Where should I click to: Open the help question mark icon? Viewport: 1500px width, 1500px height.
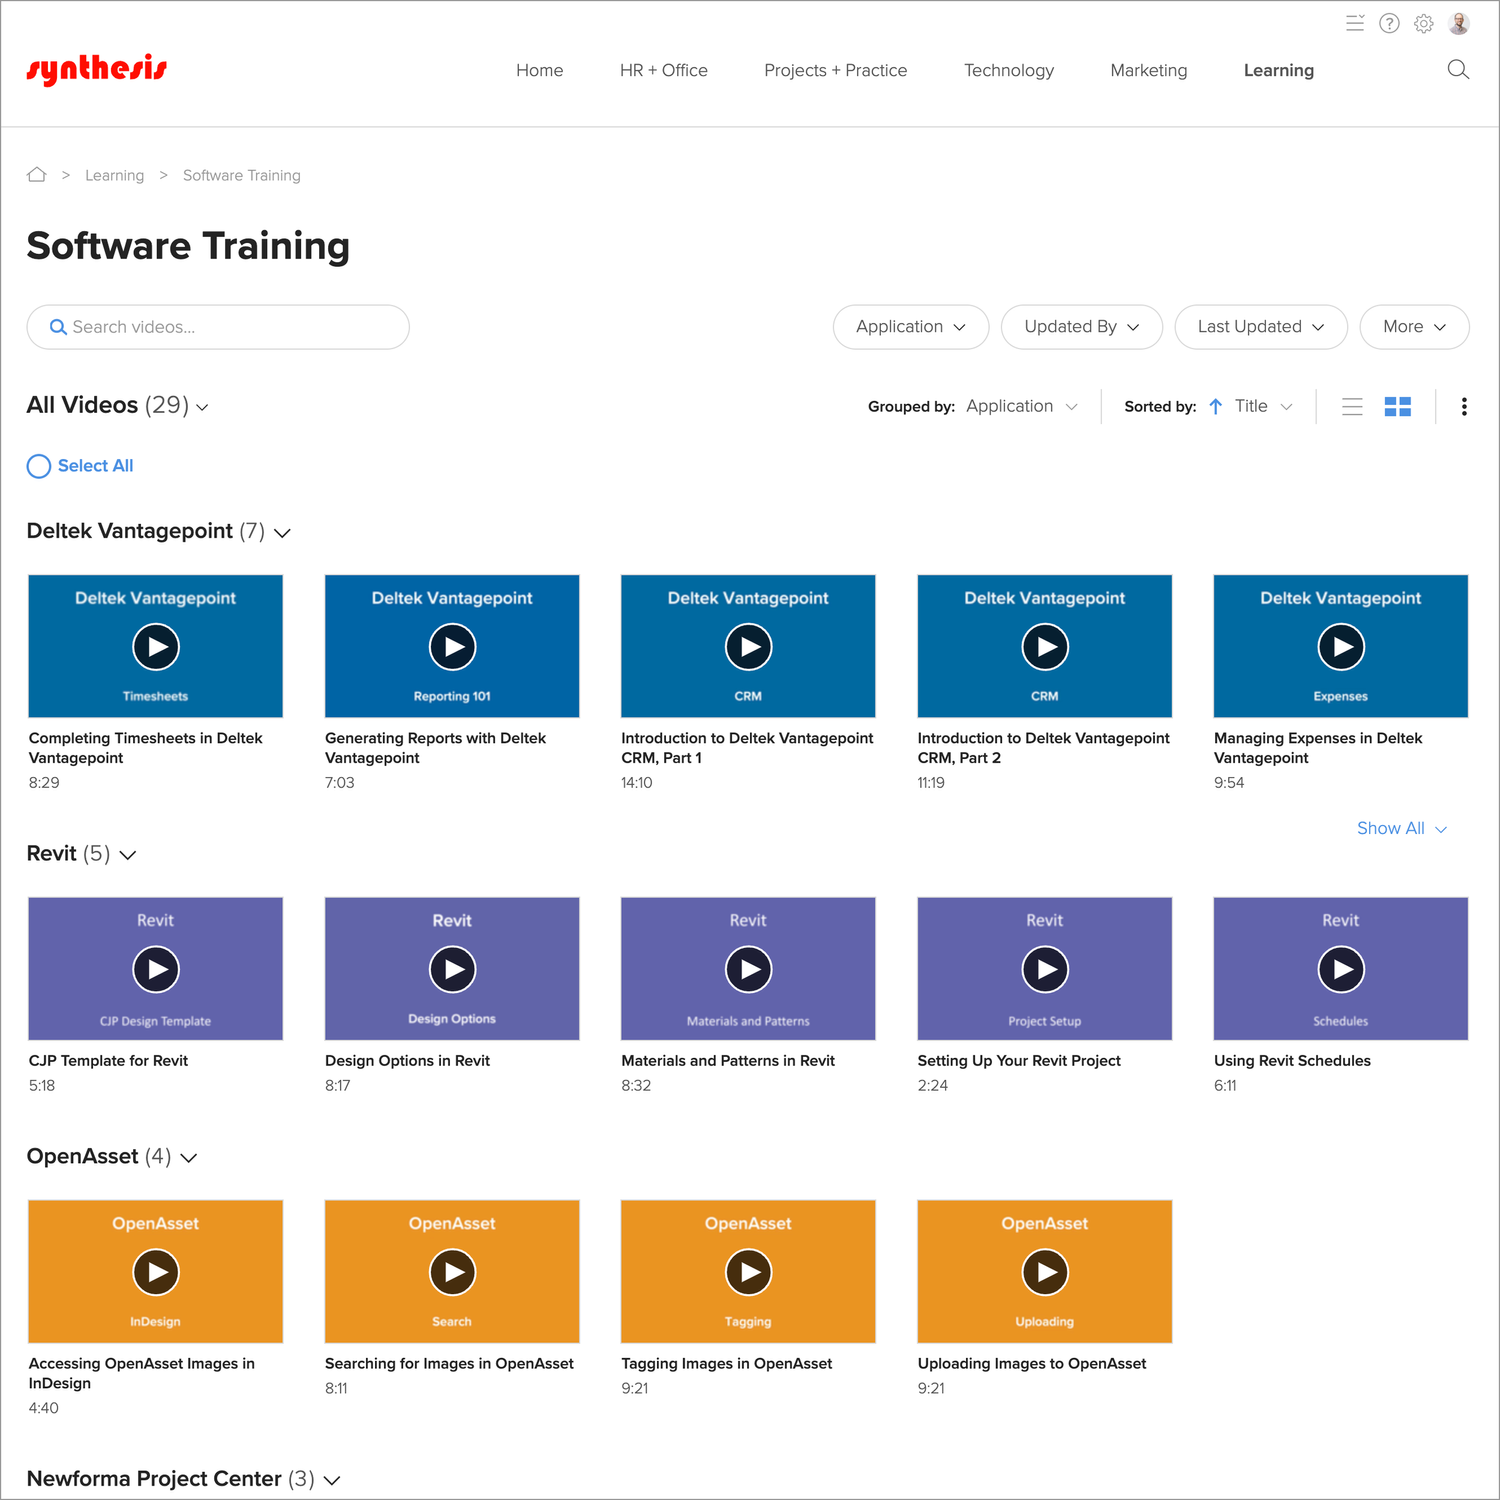pyautogui.click(x=1389, y=24)
